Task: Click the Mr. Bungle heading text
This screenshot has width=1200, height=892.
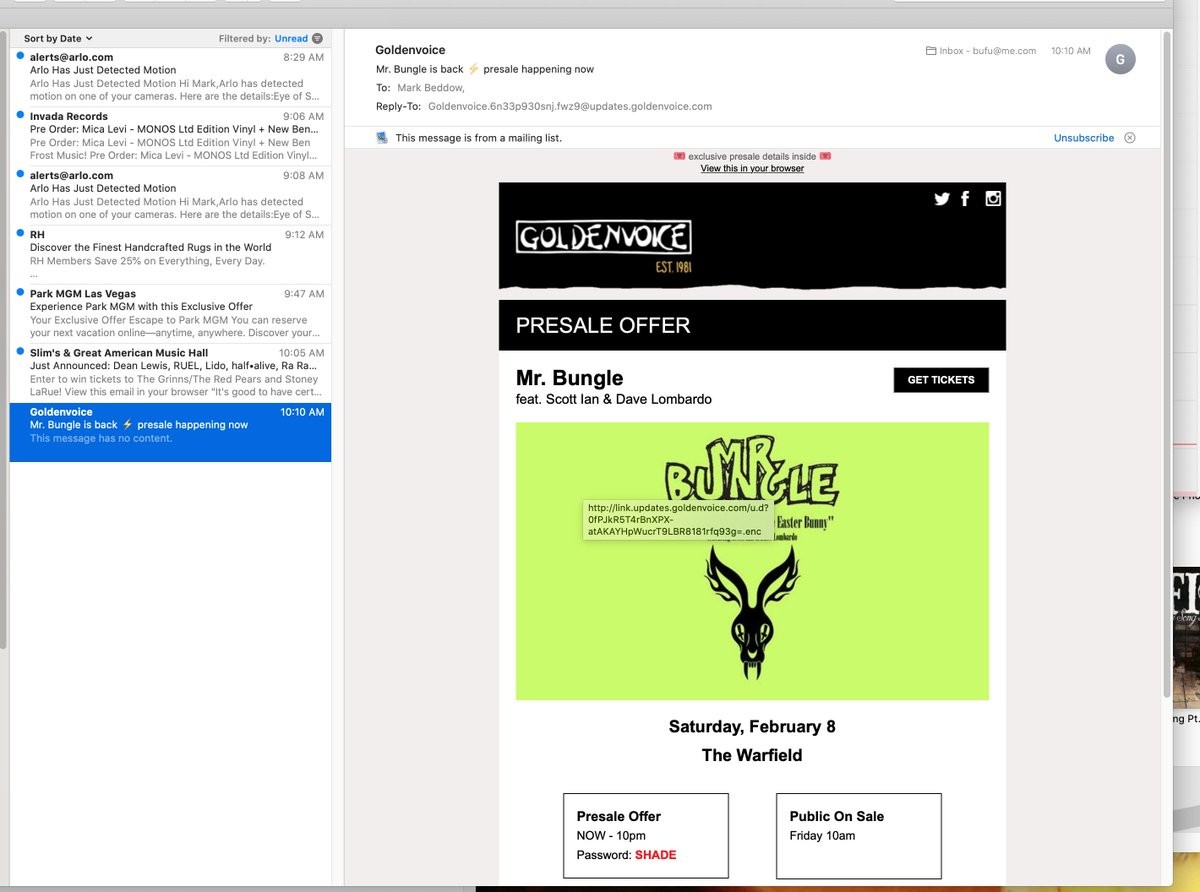Action: coord(569,378)
